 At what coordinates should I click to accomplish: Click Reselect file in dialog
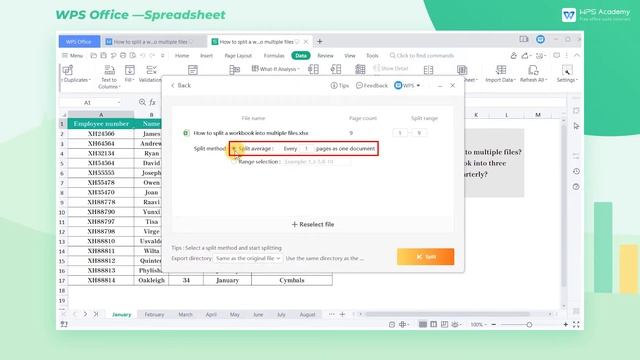[x=313, y=224]
